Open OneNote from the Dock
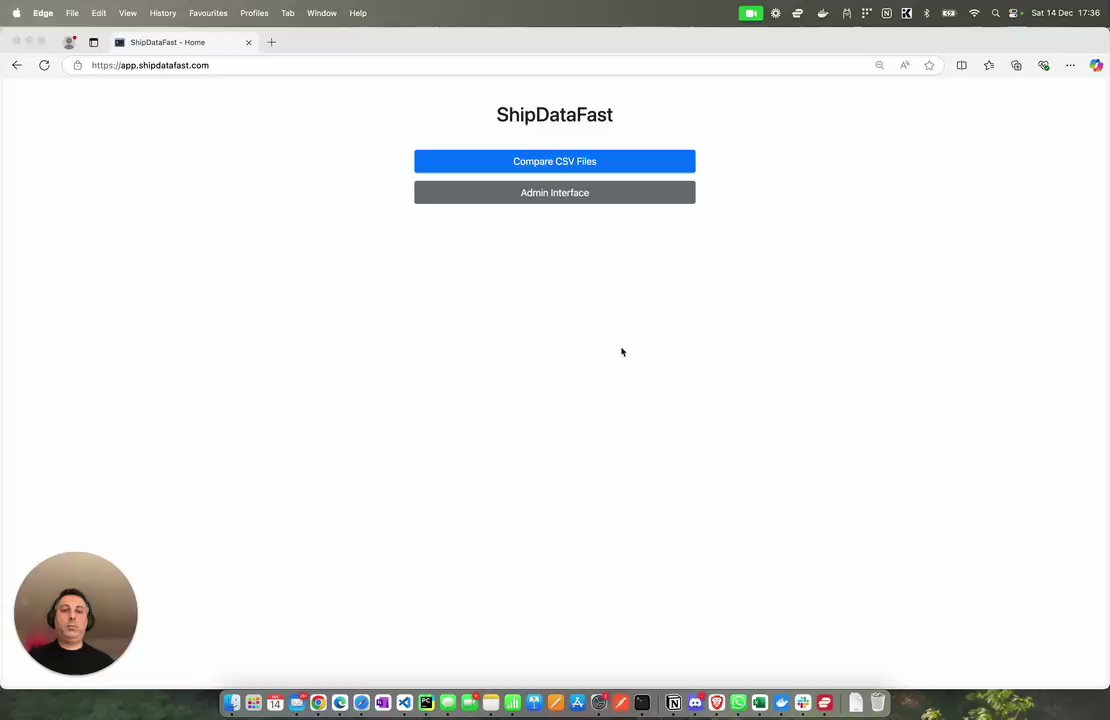 click(x=383, y=702)
